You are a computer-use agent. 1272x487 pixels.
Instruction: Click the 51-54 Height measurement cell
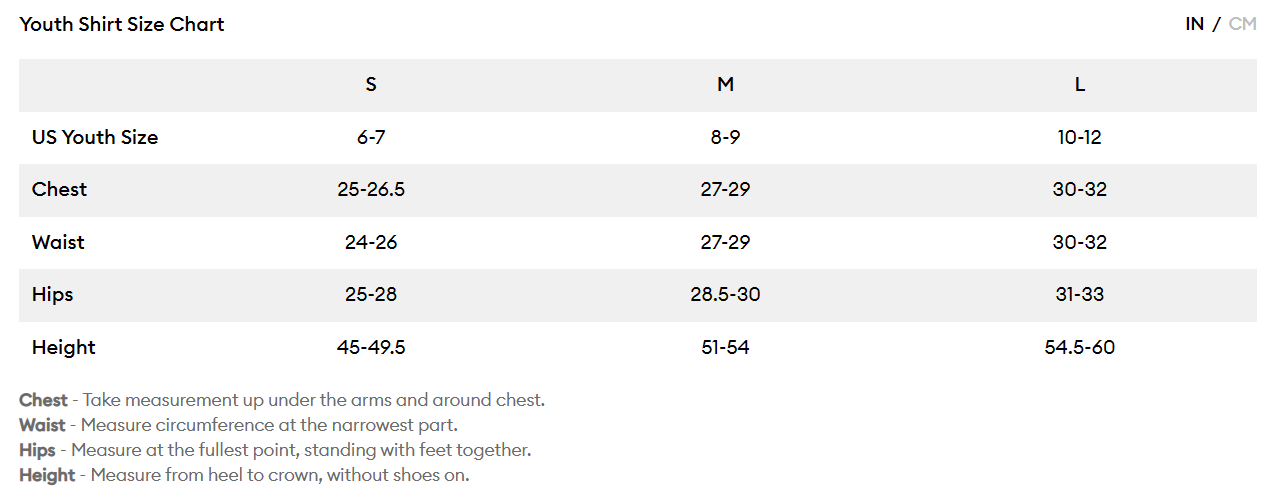tap(725, 348)
